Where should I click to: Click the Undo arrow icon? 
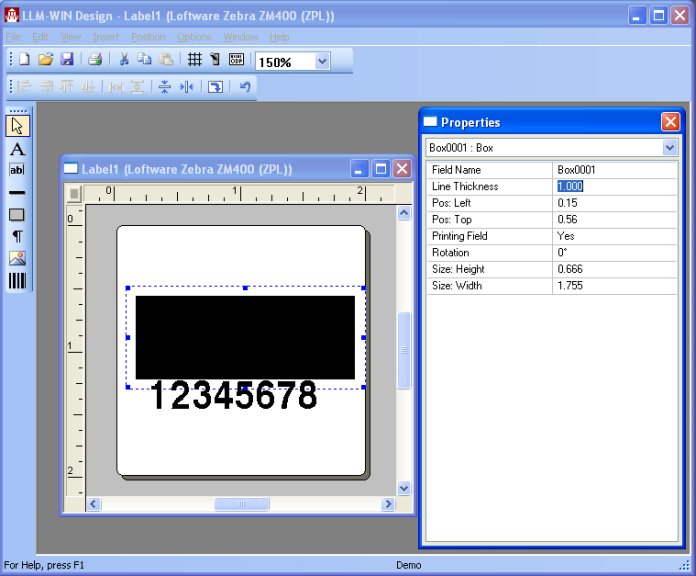click(x=245, y=87)
